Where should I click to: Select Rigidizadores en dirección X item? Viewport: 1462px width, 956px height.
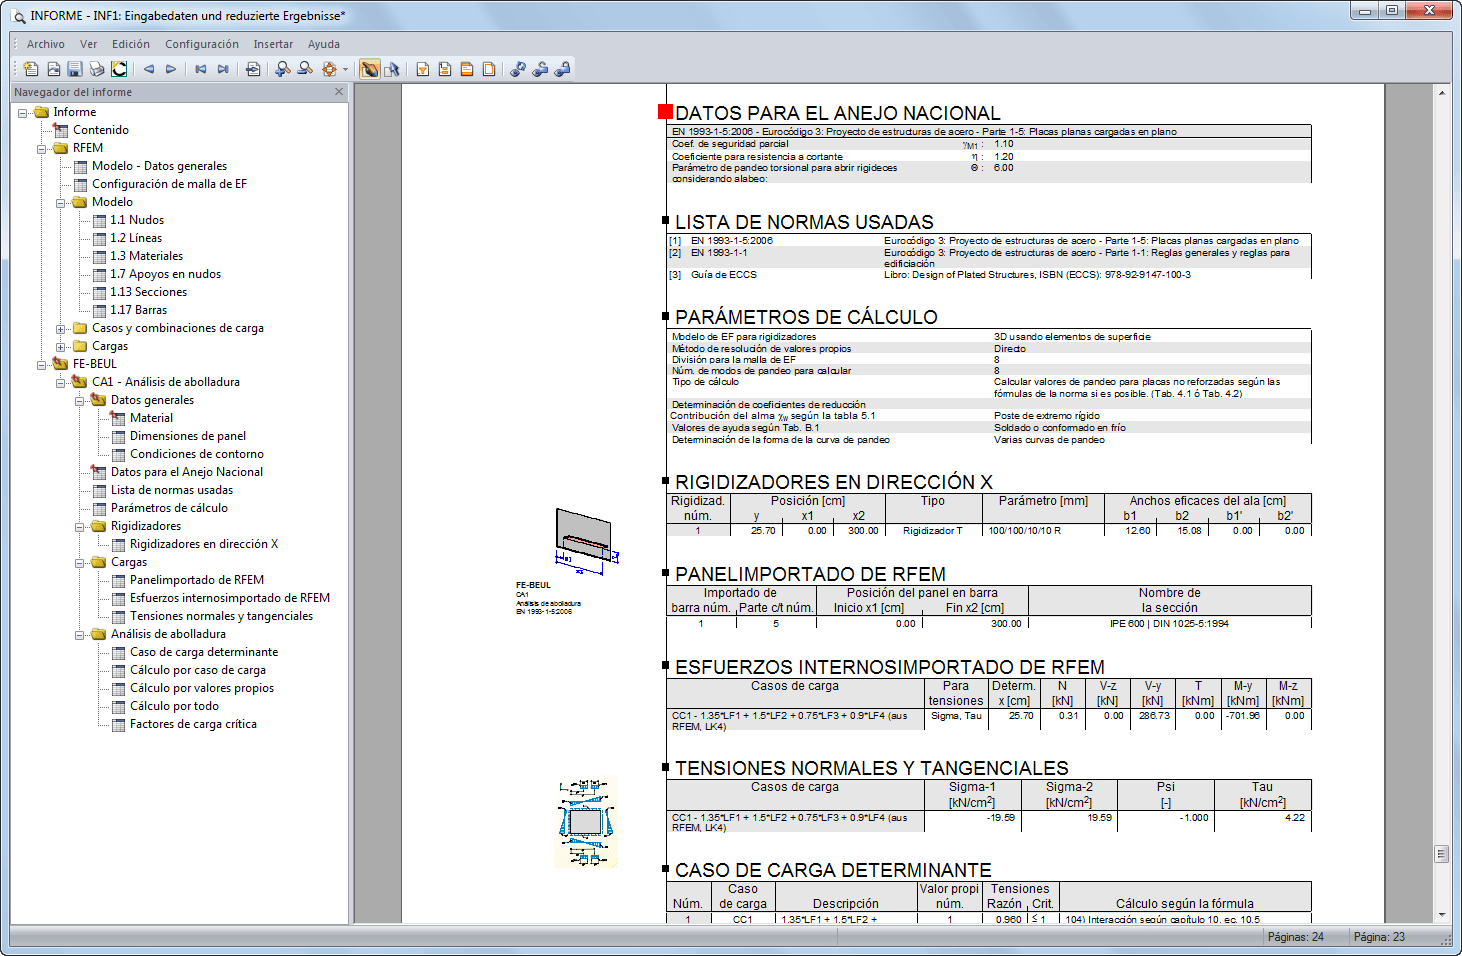point(204,544)
